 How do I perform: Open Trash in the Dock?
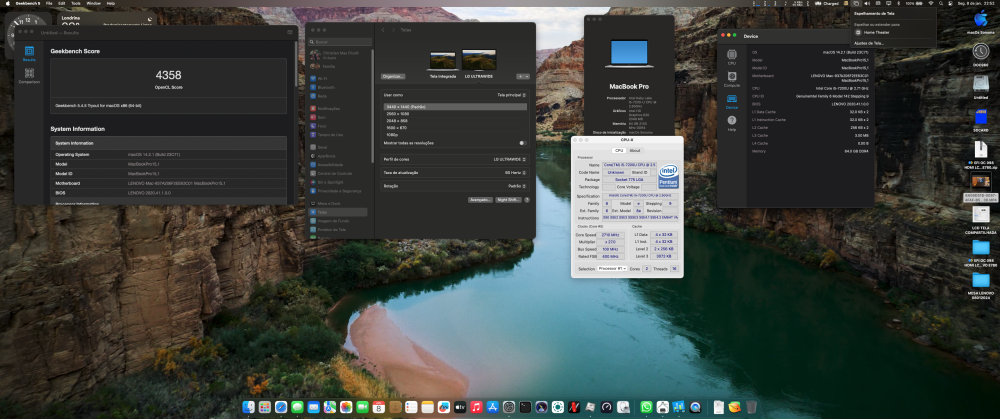coord(751,407)
